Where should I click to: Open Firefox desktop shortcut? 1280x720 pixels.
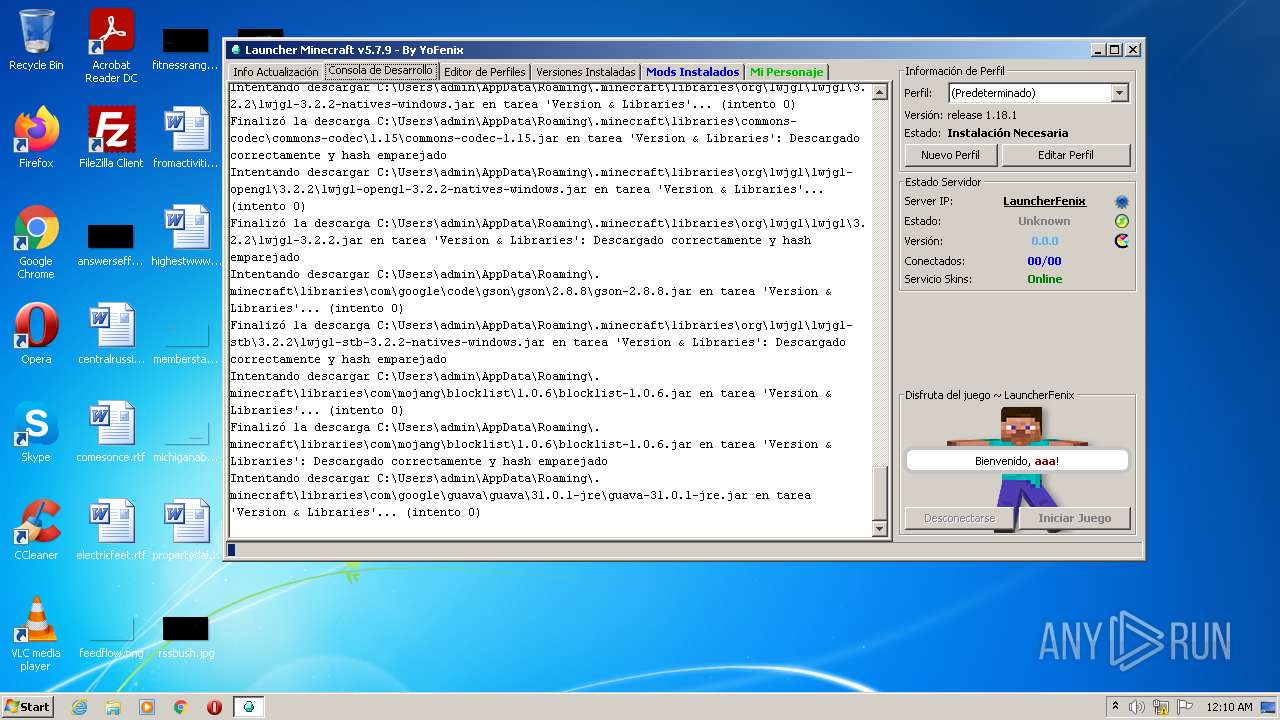pyautogui.click(x=36, y=138)
